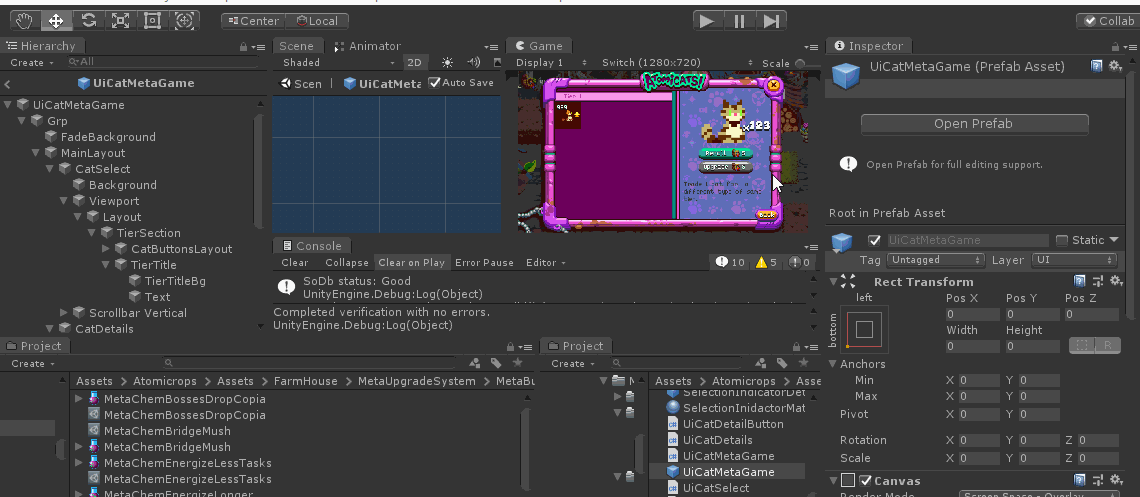
Task: Select TierTitleBg in Hierarchy
Action: [x=174, y=280]
